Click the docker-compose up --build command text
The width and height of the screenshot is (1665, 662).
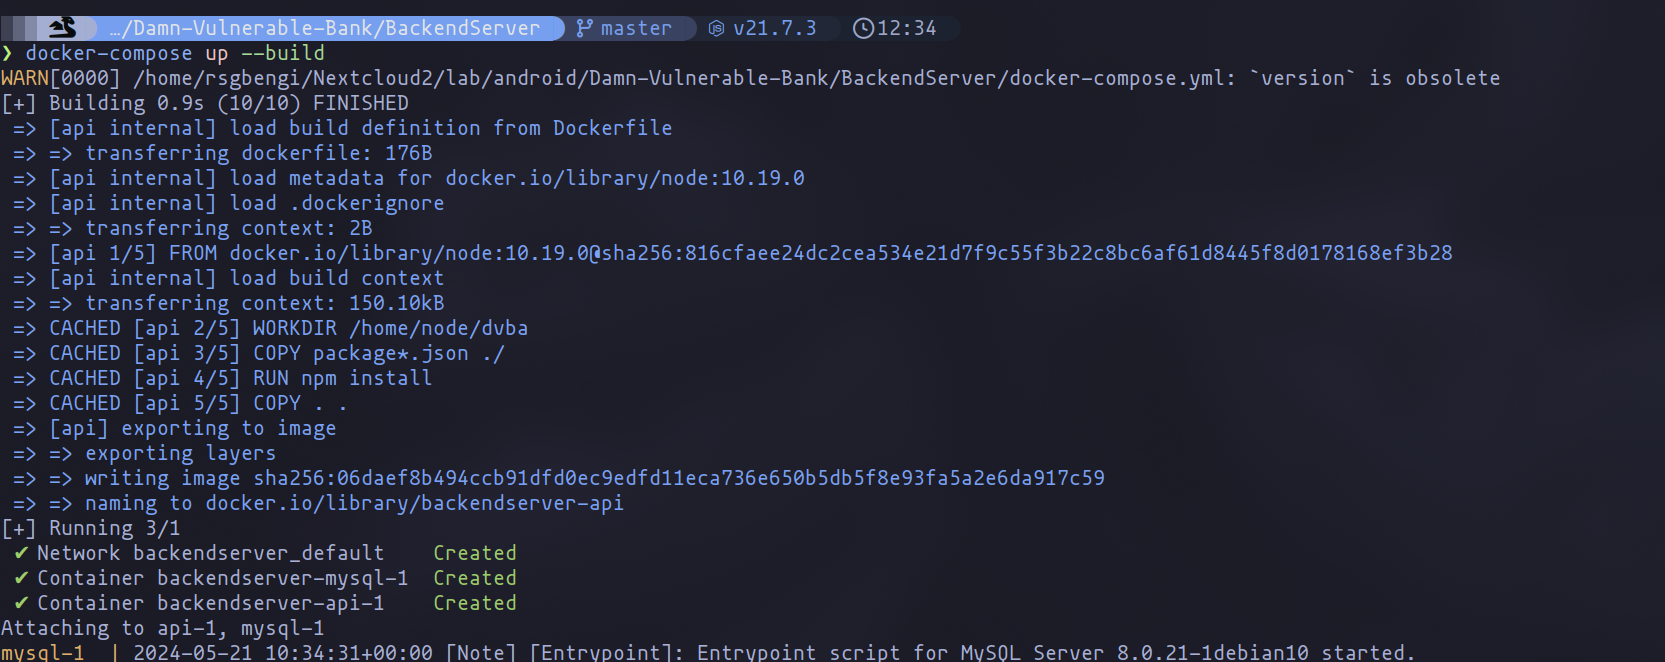175,53
